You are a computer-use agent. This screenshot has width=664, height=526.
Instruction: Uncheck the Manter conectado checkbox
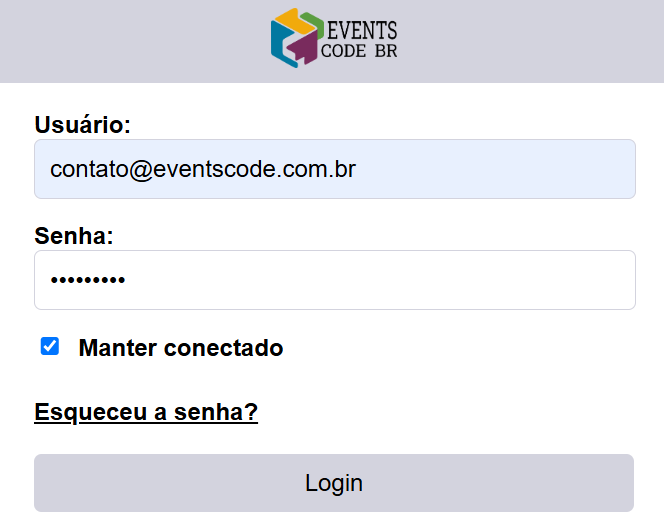coord(50,346)
